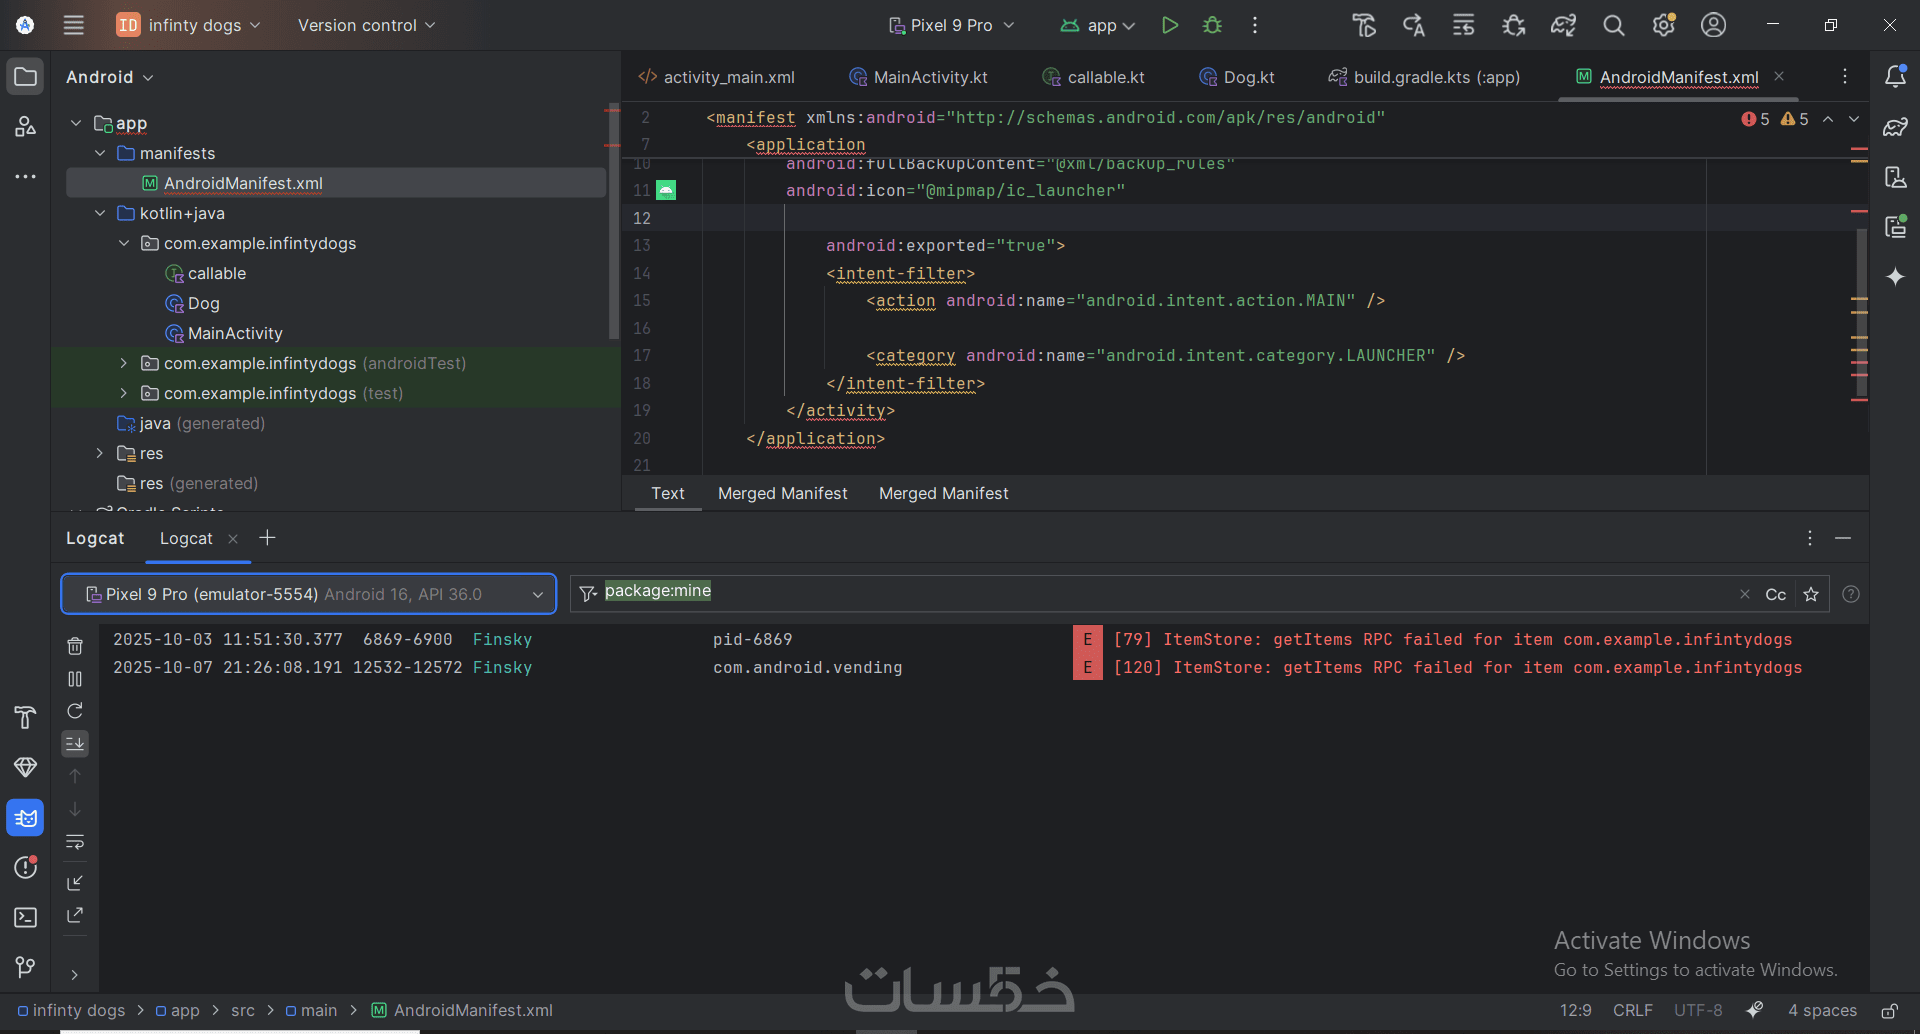Open the main hamburger menu
Viewport: 1920px width, 1034px height.
73,25
